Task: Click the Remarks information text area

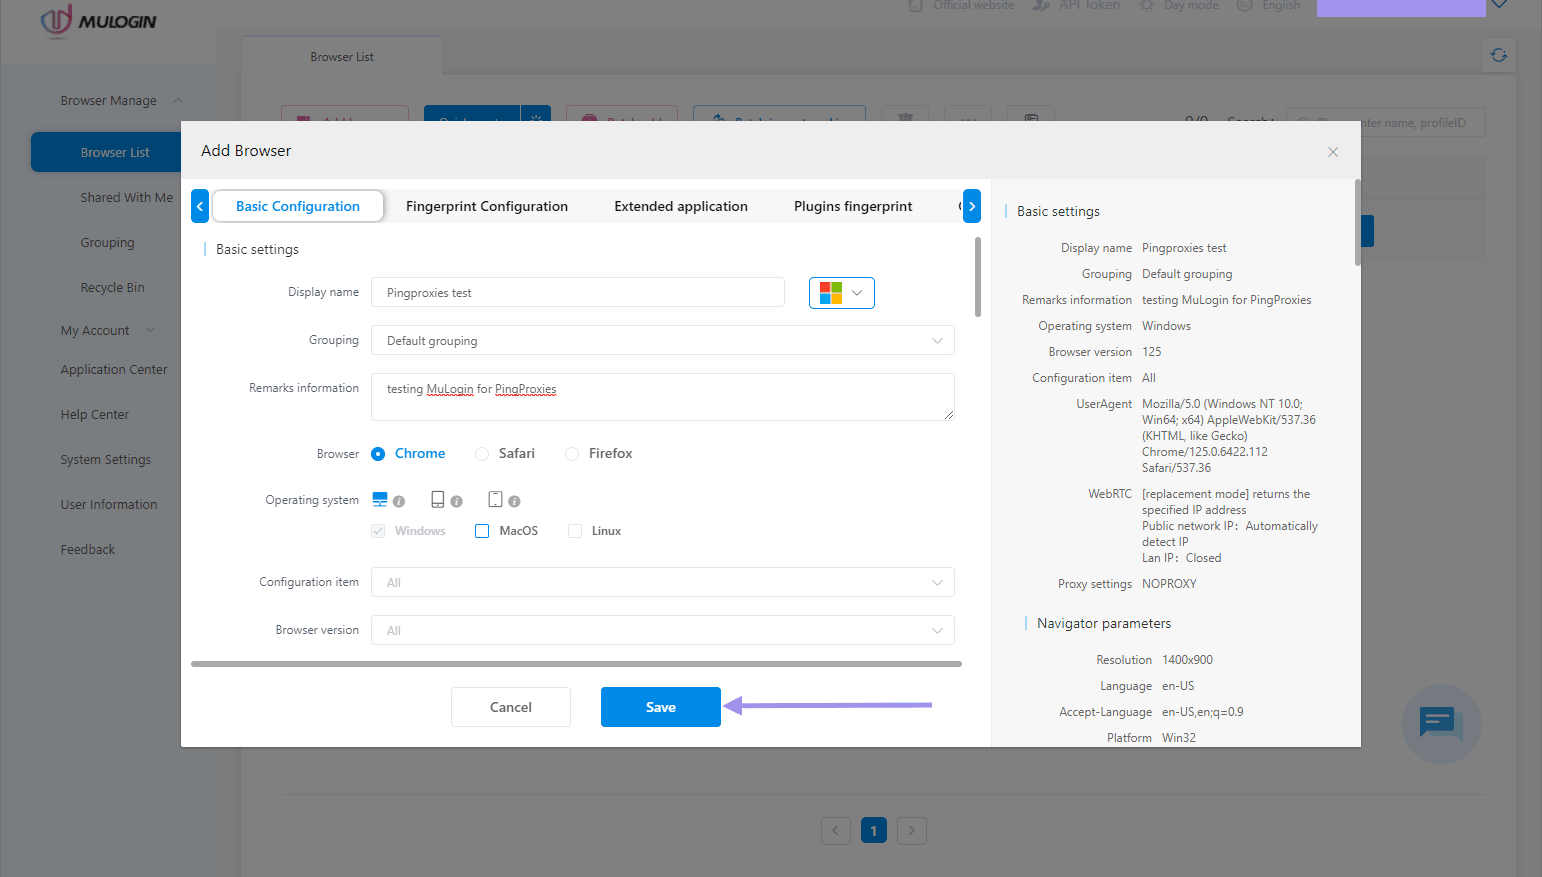Action: click(662, 397)
